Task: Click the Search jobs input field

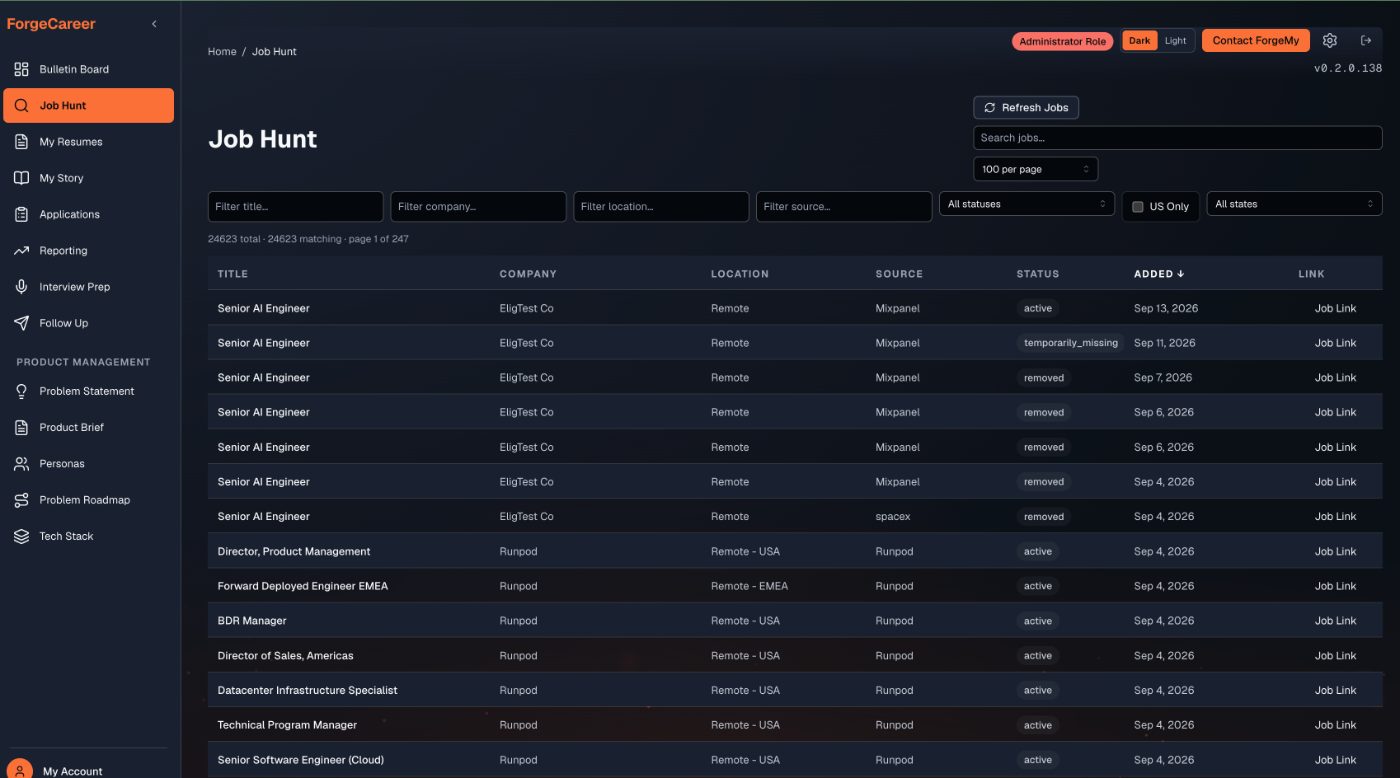Action: click(x=1178, y=138)
